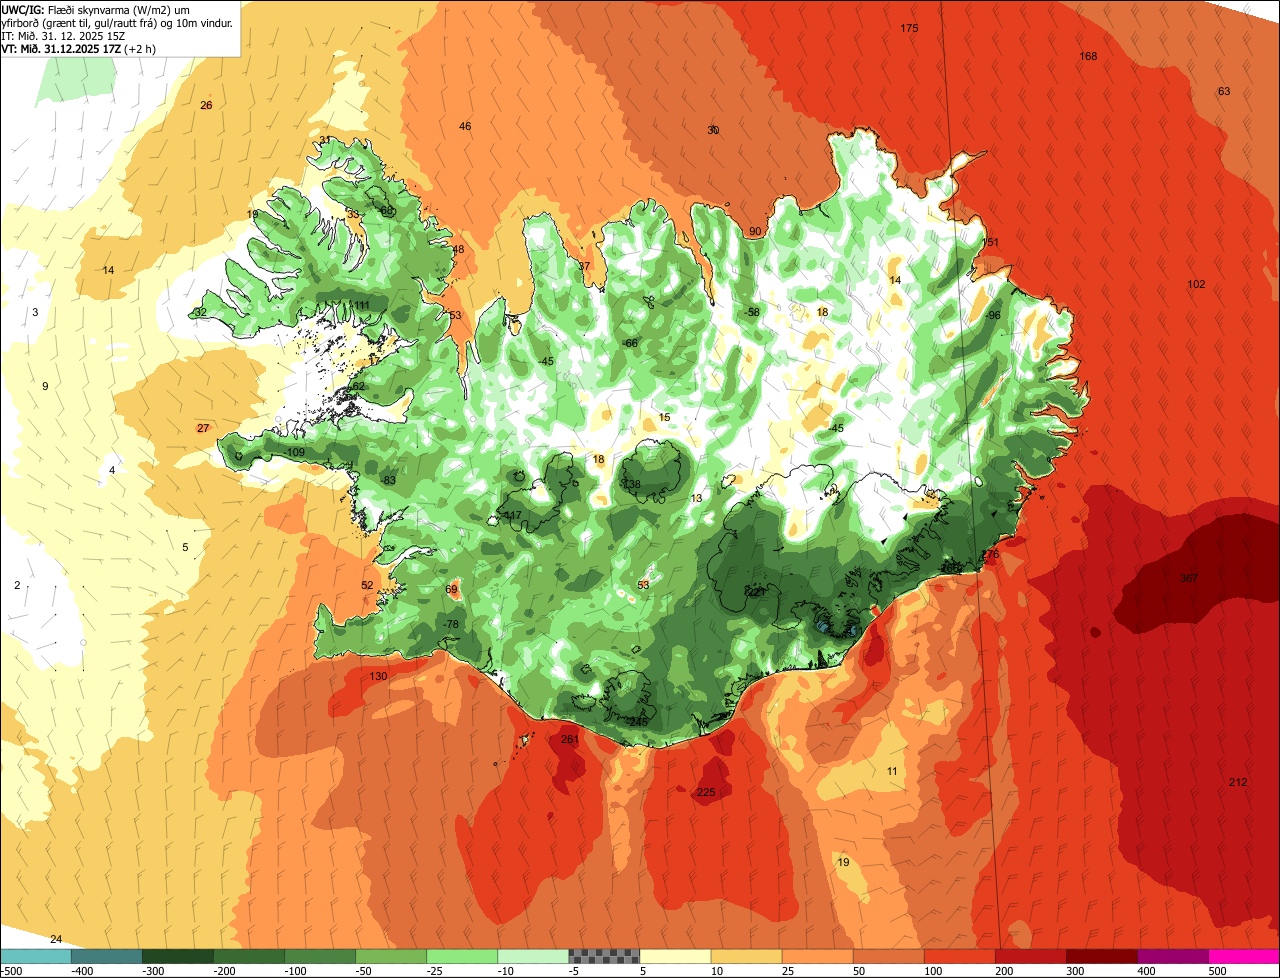
Task: Click the 11 value on the map
Action: (892, 770)
